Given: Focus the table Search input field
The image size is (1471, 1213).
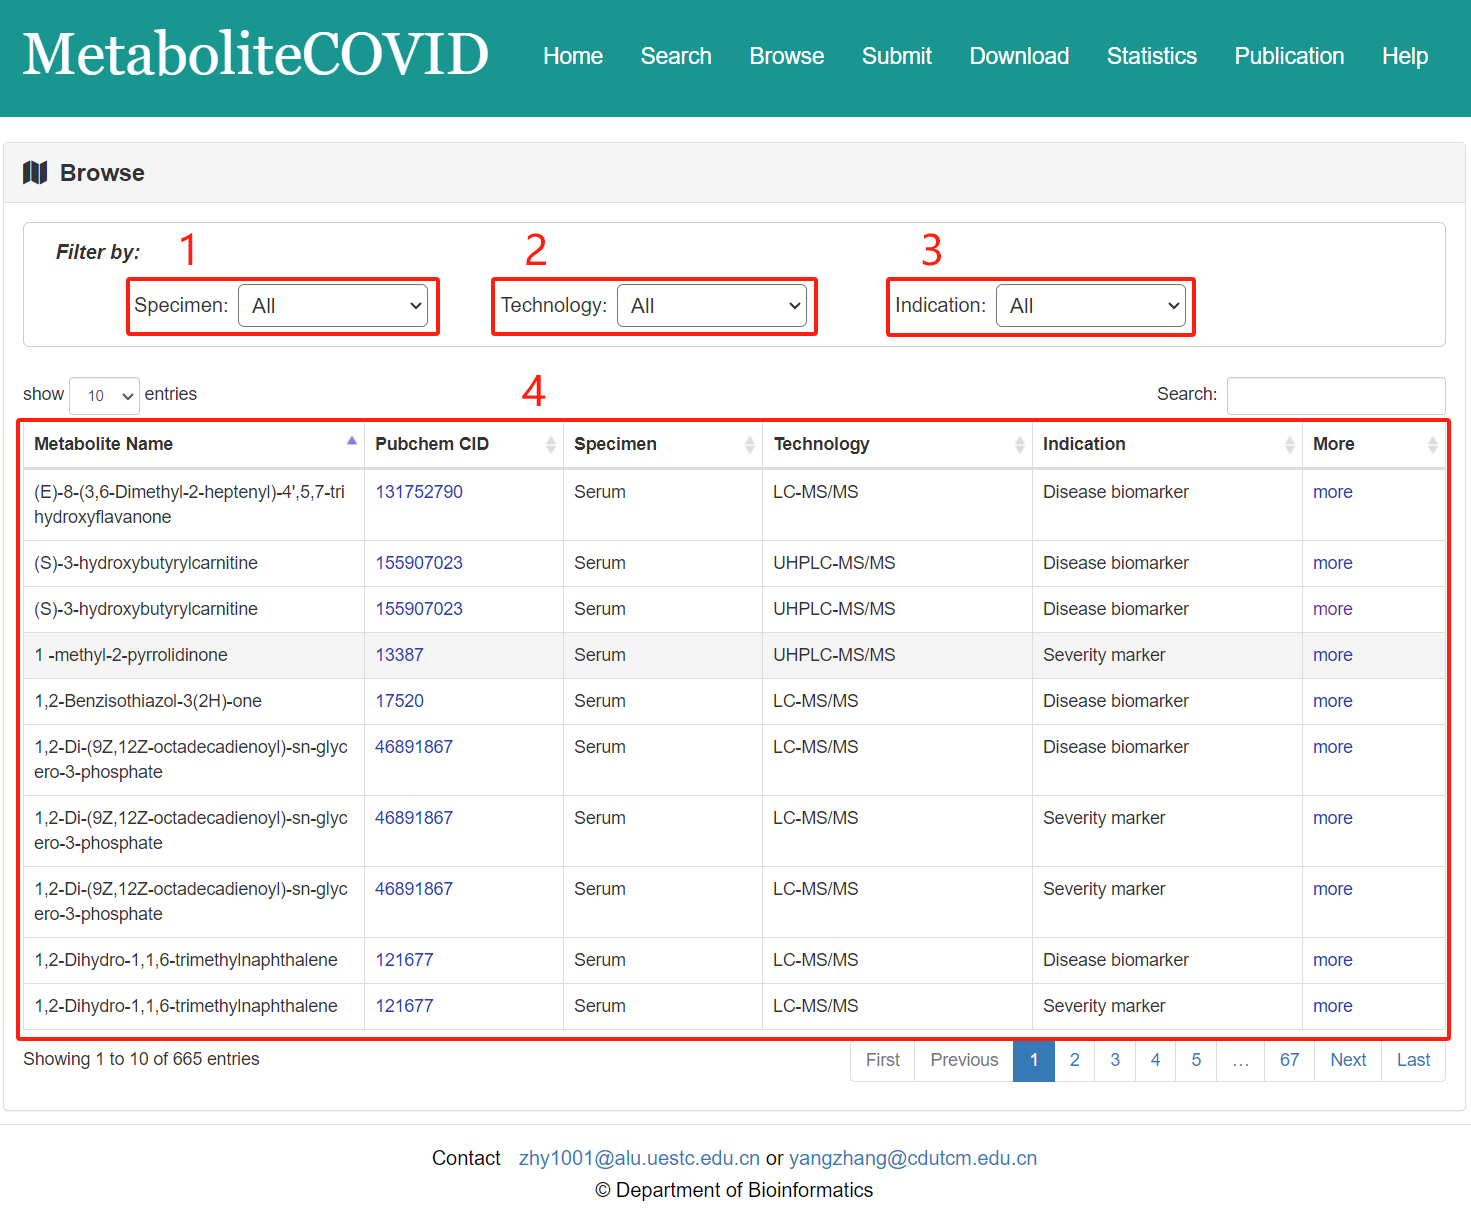Looking at the screenshot, I should pyautogui.click(x=1335, y=395).
